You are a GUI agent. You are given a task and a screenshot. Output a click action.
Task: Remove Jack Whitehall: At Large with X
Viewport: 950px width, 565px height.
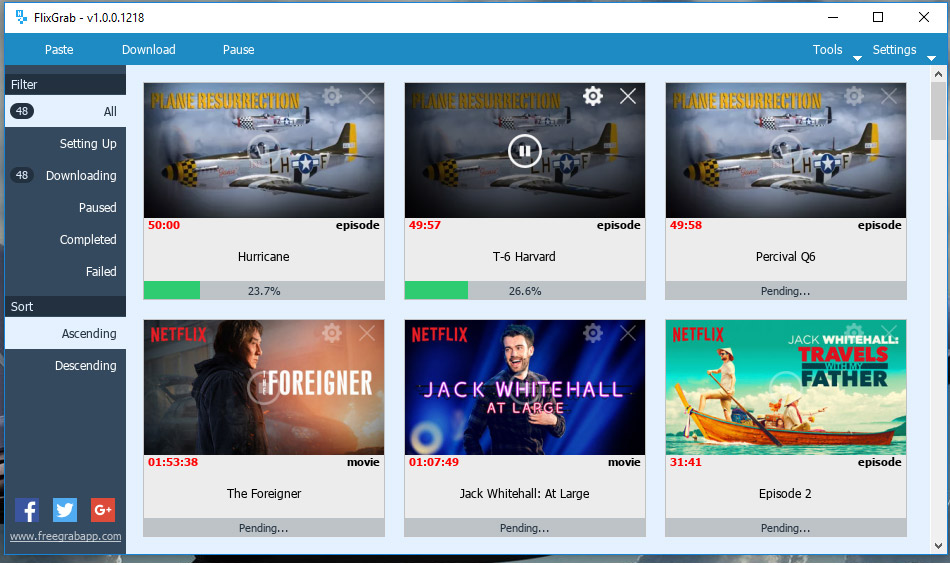[x=628, y=332]
